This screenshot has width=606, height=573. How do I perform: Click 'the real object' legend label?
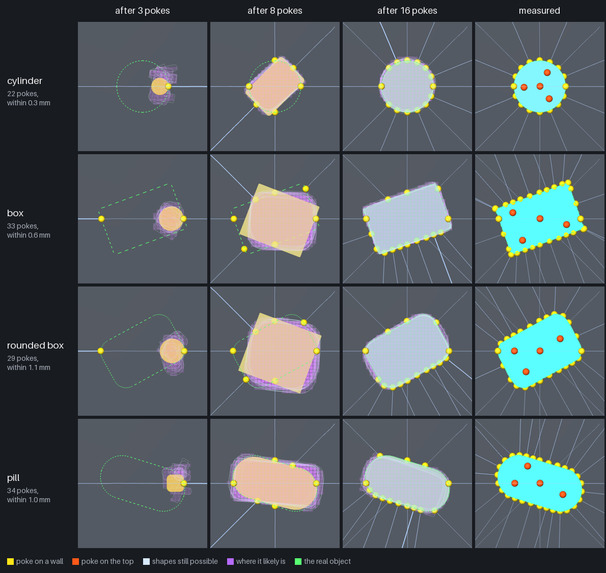point(327,561)
